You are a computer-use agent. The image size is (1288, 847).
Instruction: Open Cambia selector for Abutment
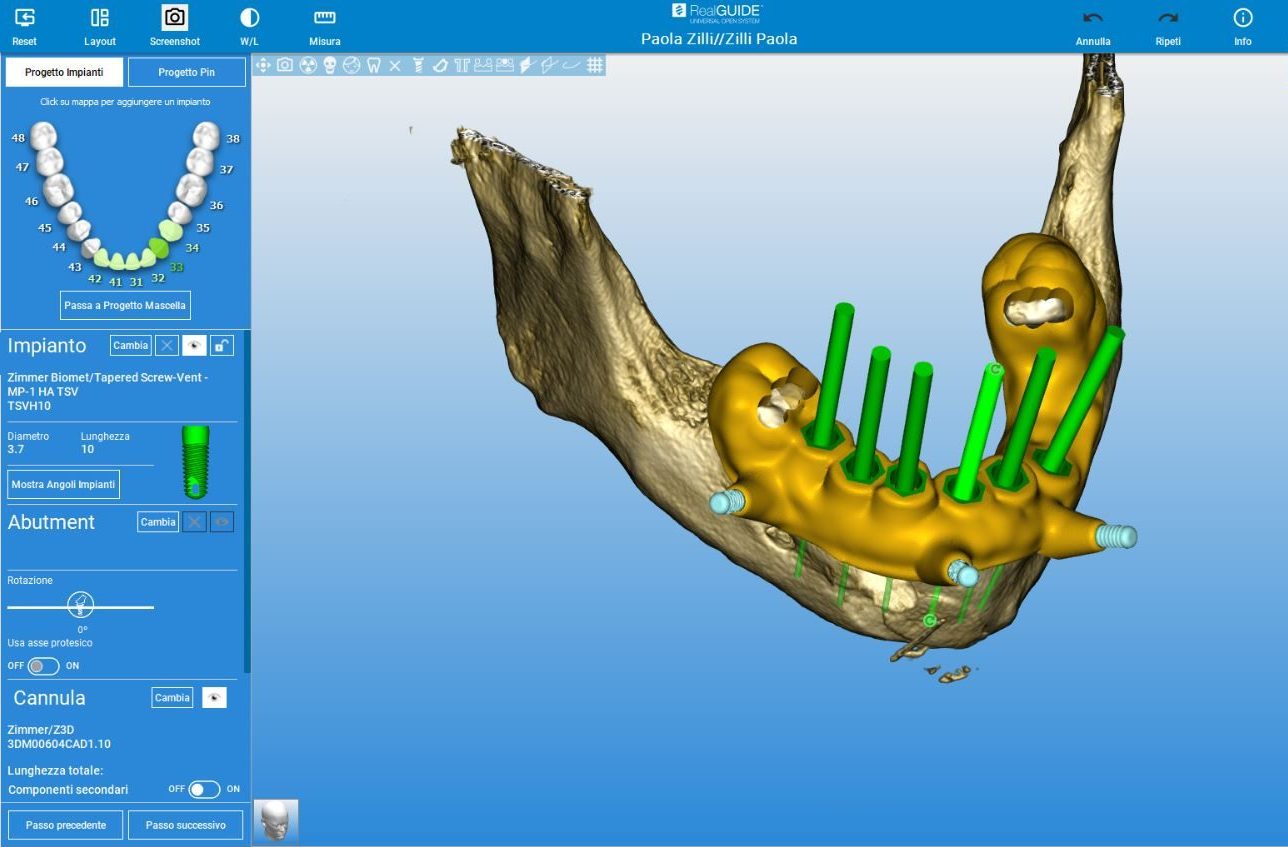point(157,522)
